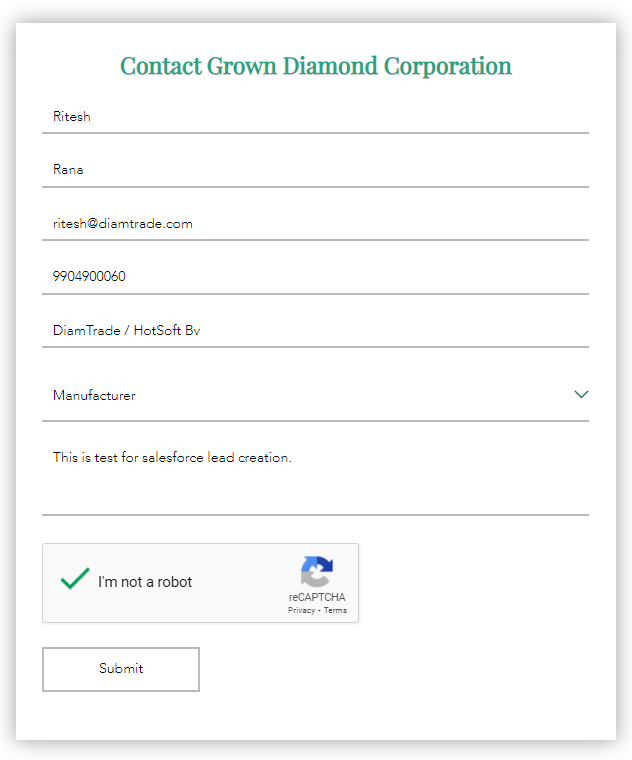The image size is (632, 760).
Task: Click the "I'm not a robot" label
Action: click(x=145, y=582)
